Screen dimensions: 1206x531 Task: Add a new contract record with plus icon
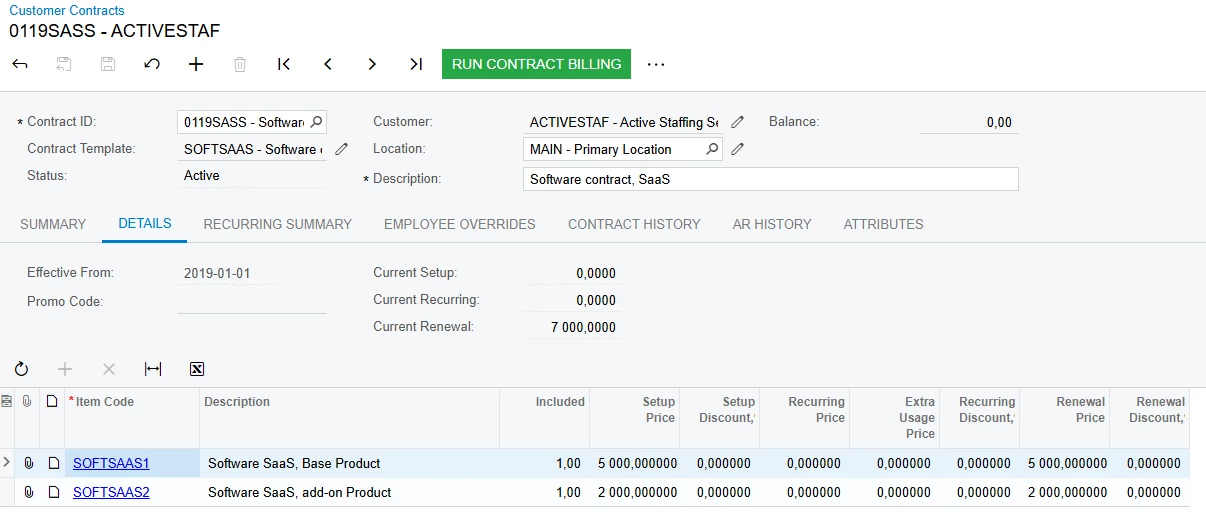pyautogui.click(x=196, y=64)
